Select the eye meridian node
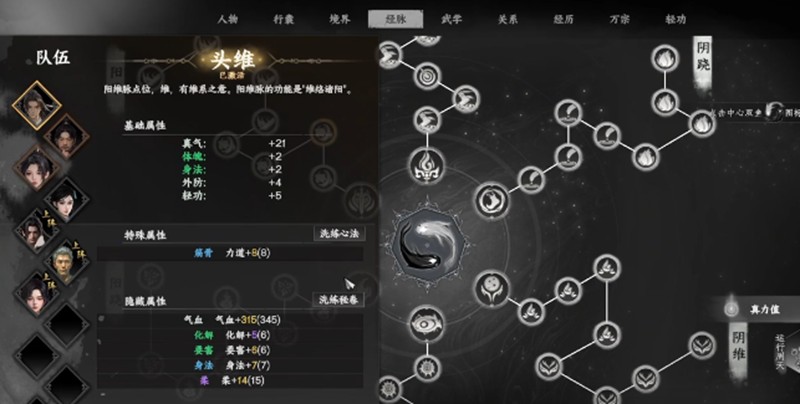This screenshot has height=404, width=800. pos(427,323)
